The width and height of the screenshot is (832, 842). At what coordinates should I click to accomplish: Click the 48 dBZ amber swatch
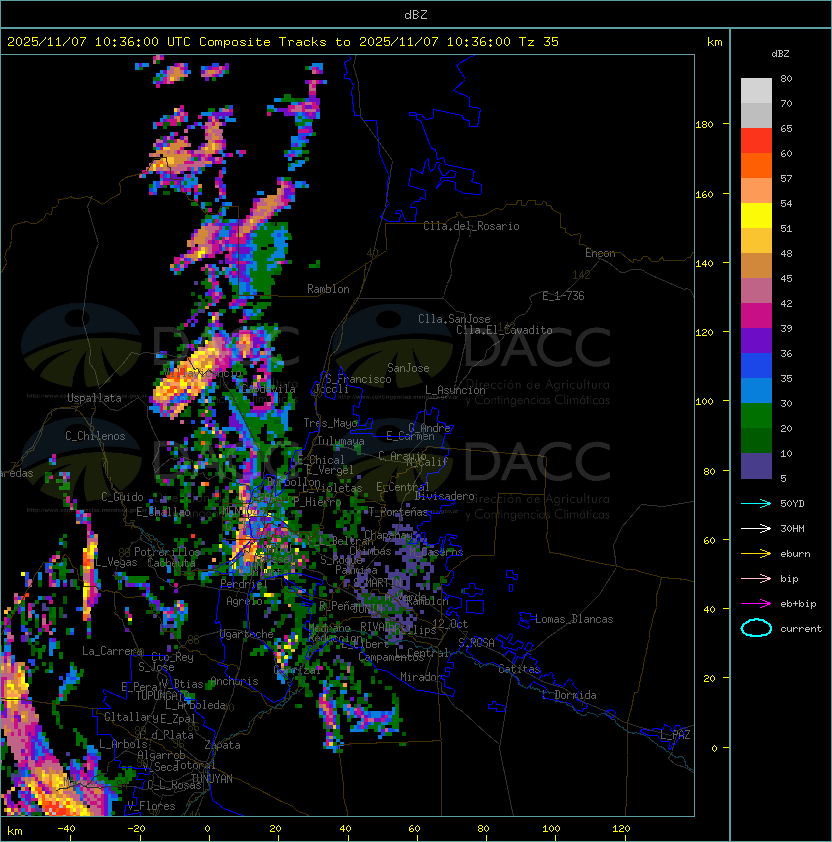click(x=756, y=241)
